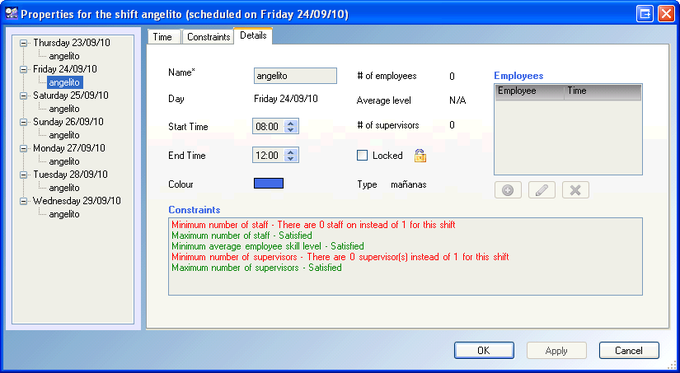Select angelito under Thursday 23/09/10
The width and height of the screenshot is (680, 373).
64,56
